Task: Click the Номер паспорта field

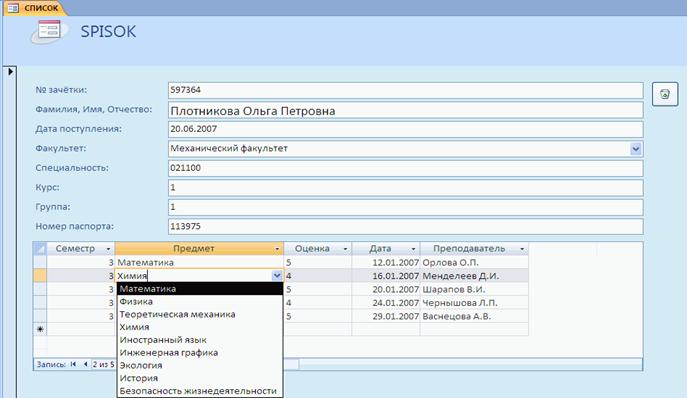Action: click(405, 226)
